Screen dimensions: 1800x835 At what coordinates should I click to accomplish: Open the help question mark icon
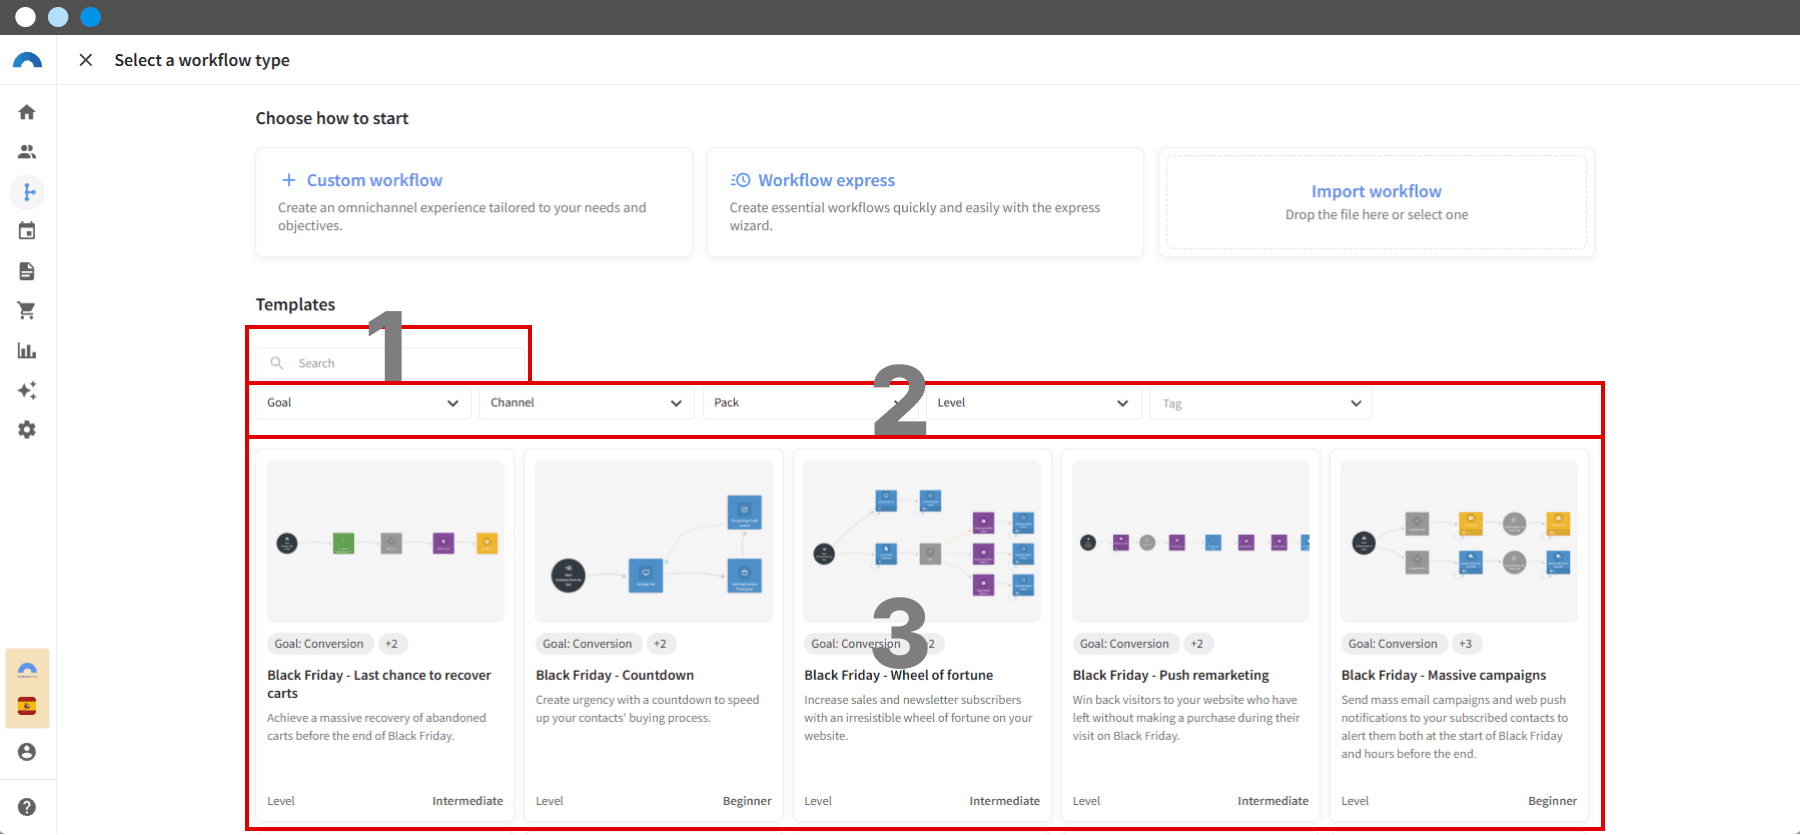point(27,807)
